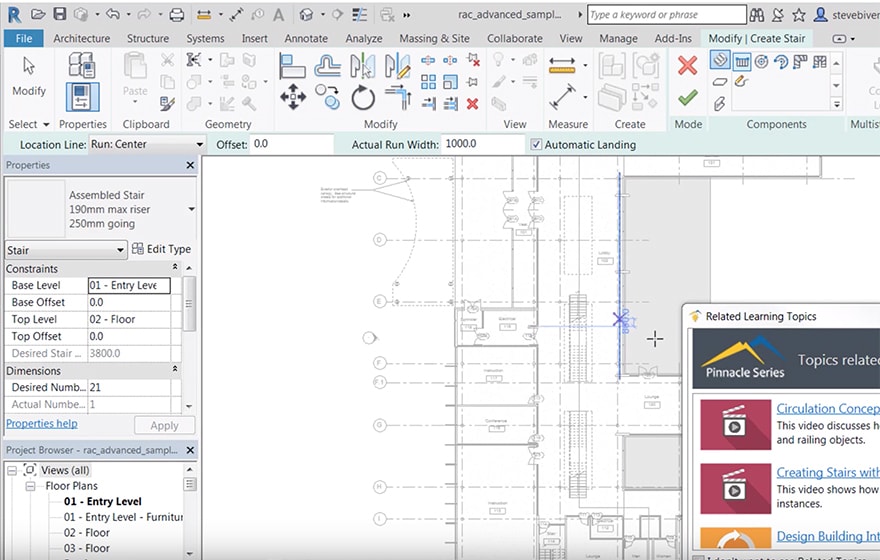Select the Trim/Extend to Corner tool
The width and height of the screenshot is (880, 560).
pos(398,97)
